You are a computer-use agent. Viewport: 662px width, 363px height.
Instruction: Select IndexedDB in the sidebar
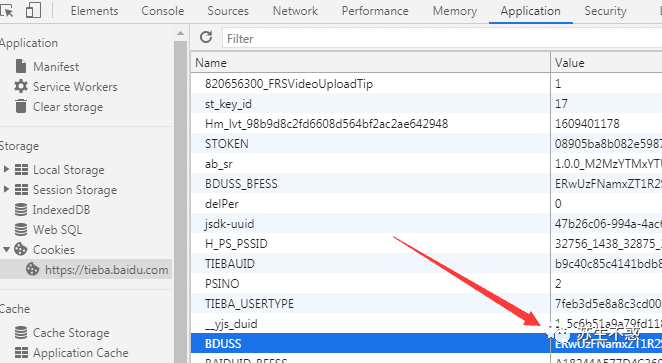tap(61, 210)
